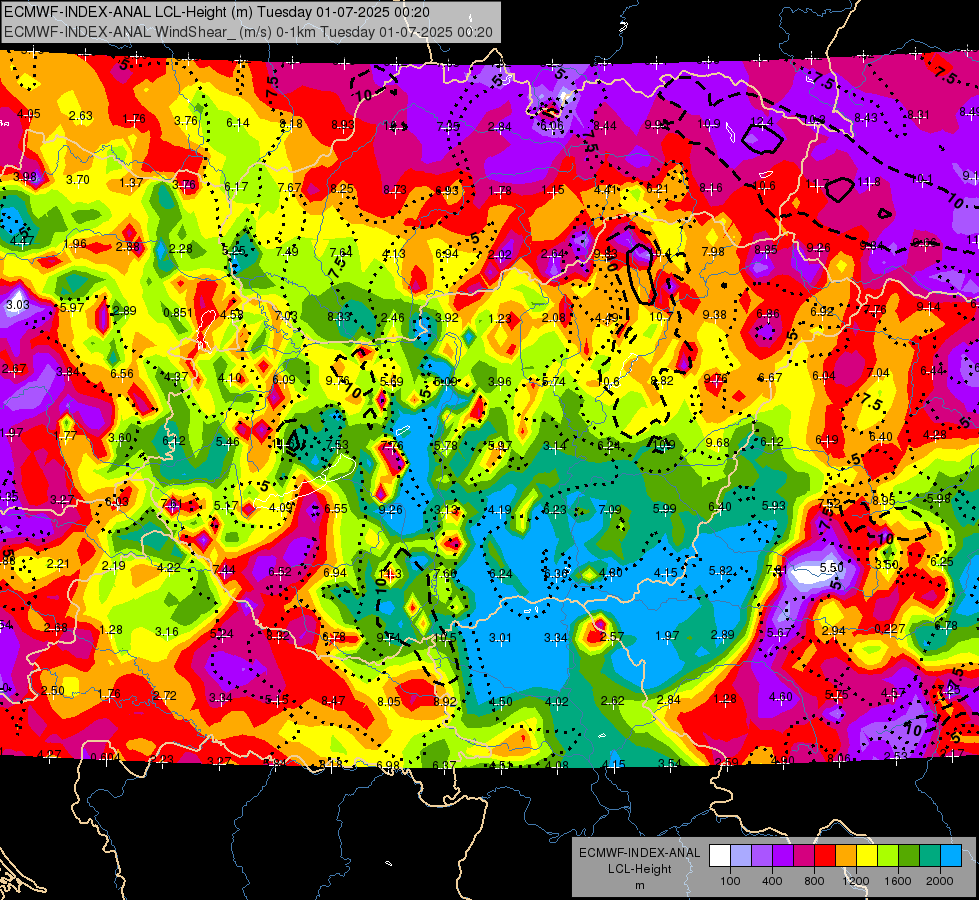Click the ECMWF-INDEX-ANAL text in legend box
The width and height of the screenshot is (979, 900).
click(639, 853)
